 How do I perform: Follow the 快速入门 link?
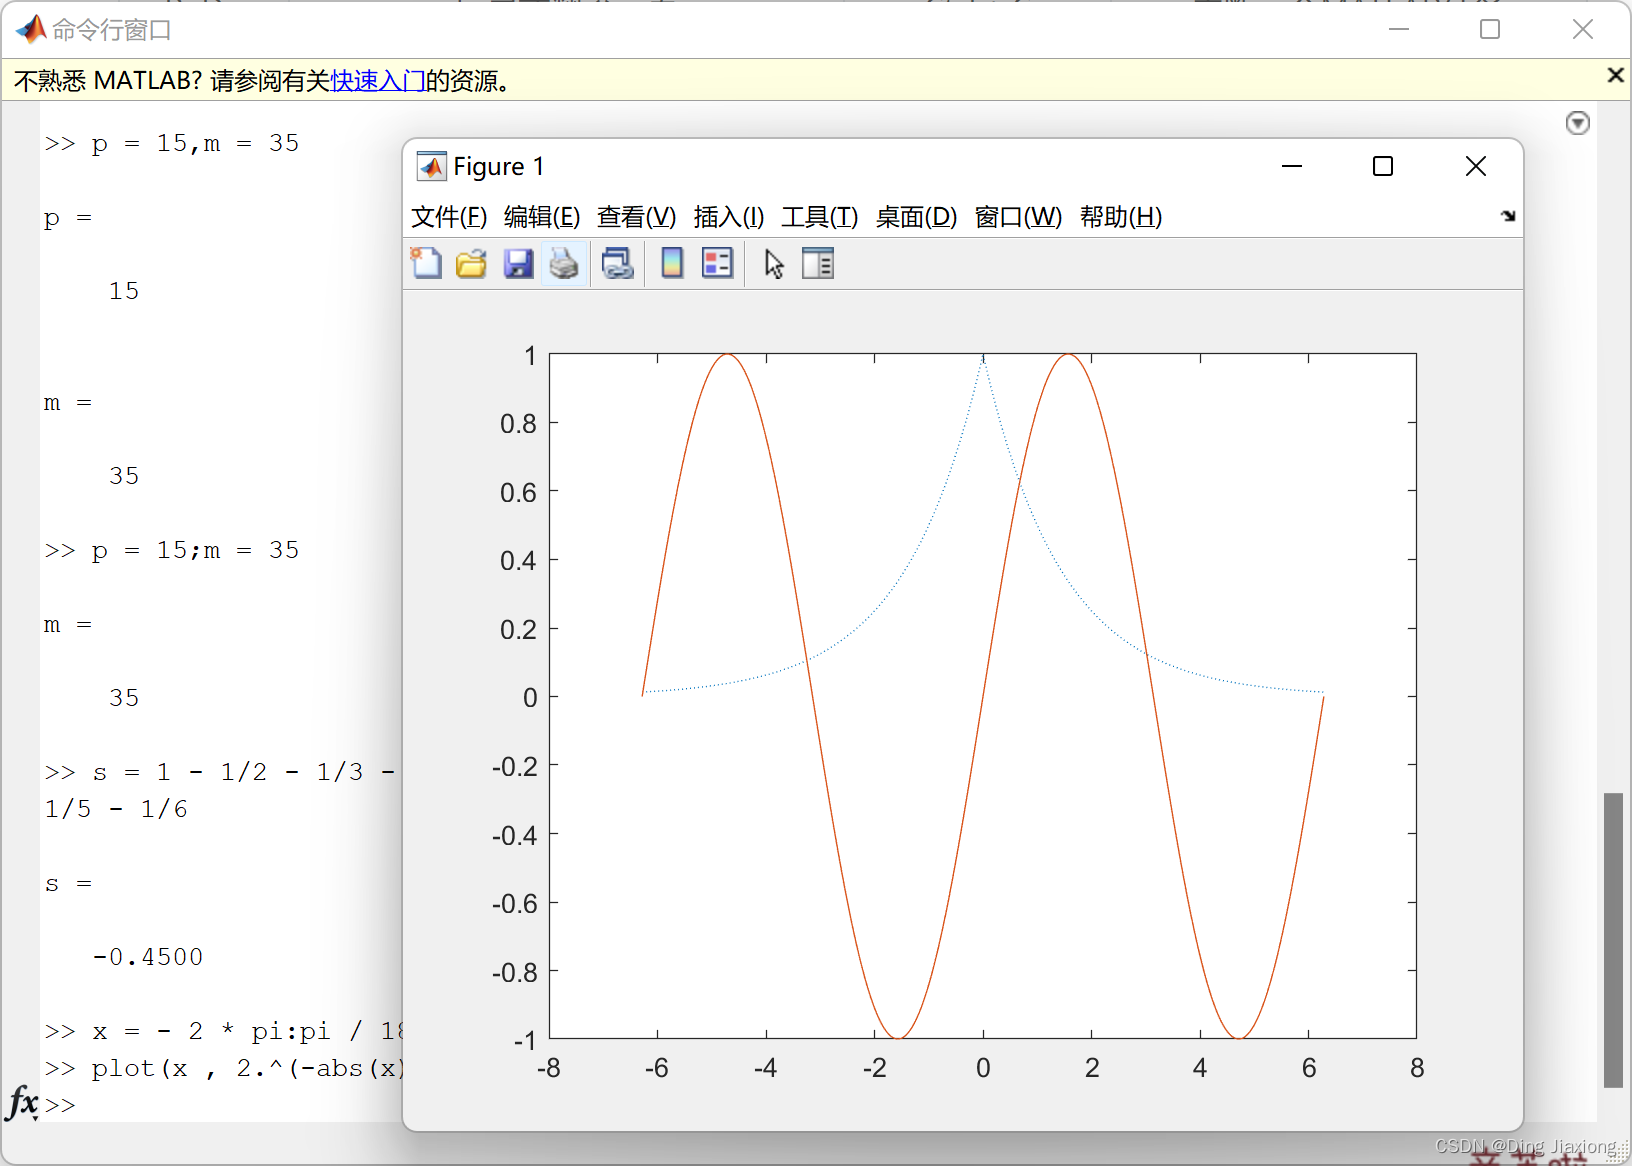pyautogui.click(x=378, y=81)
